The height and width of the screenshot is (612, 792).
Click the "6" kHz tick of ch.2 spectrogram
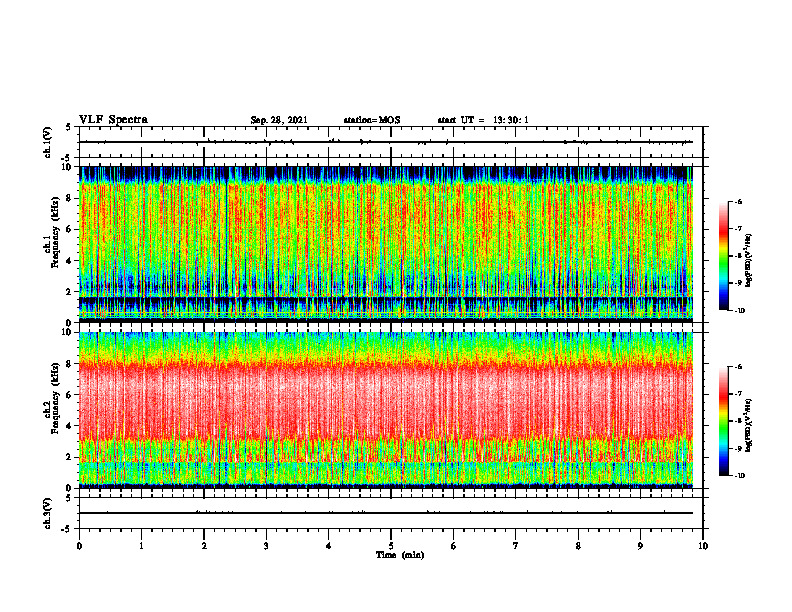70,395
